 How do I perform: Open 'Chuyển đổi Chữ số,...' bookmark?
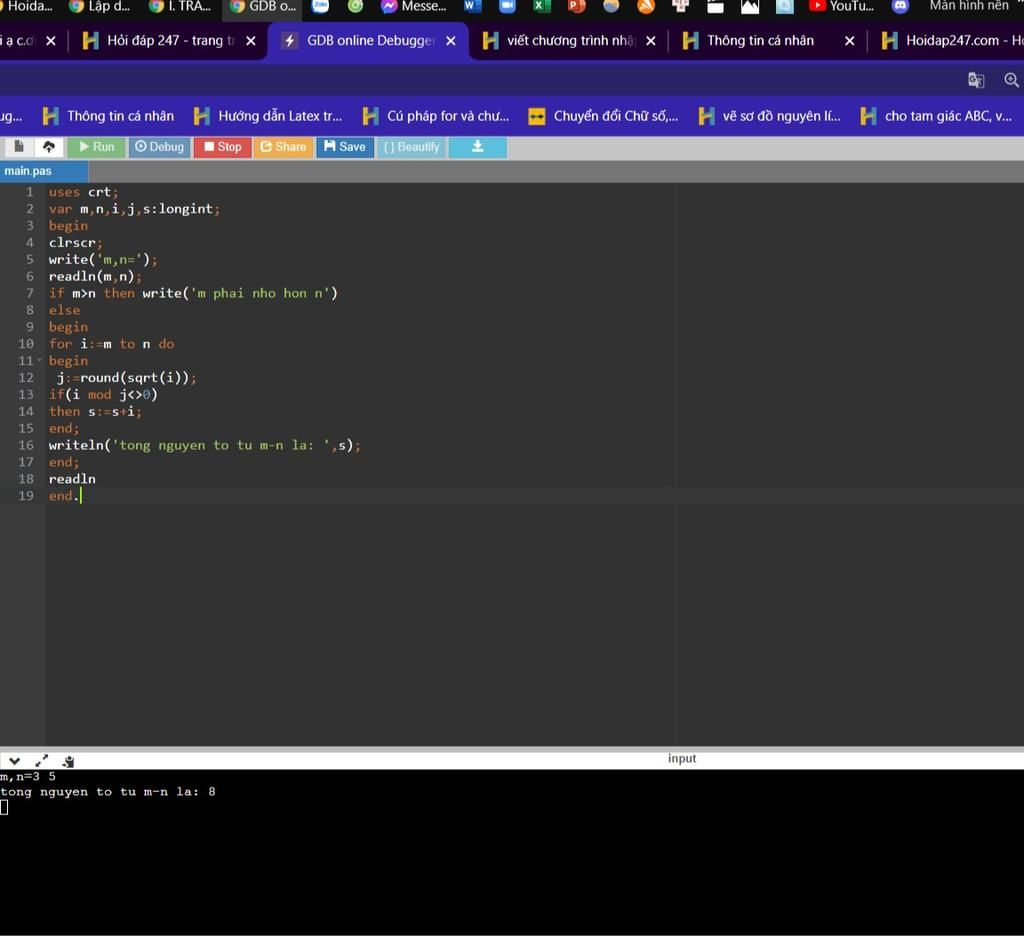point(603,116)
